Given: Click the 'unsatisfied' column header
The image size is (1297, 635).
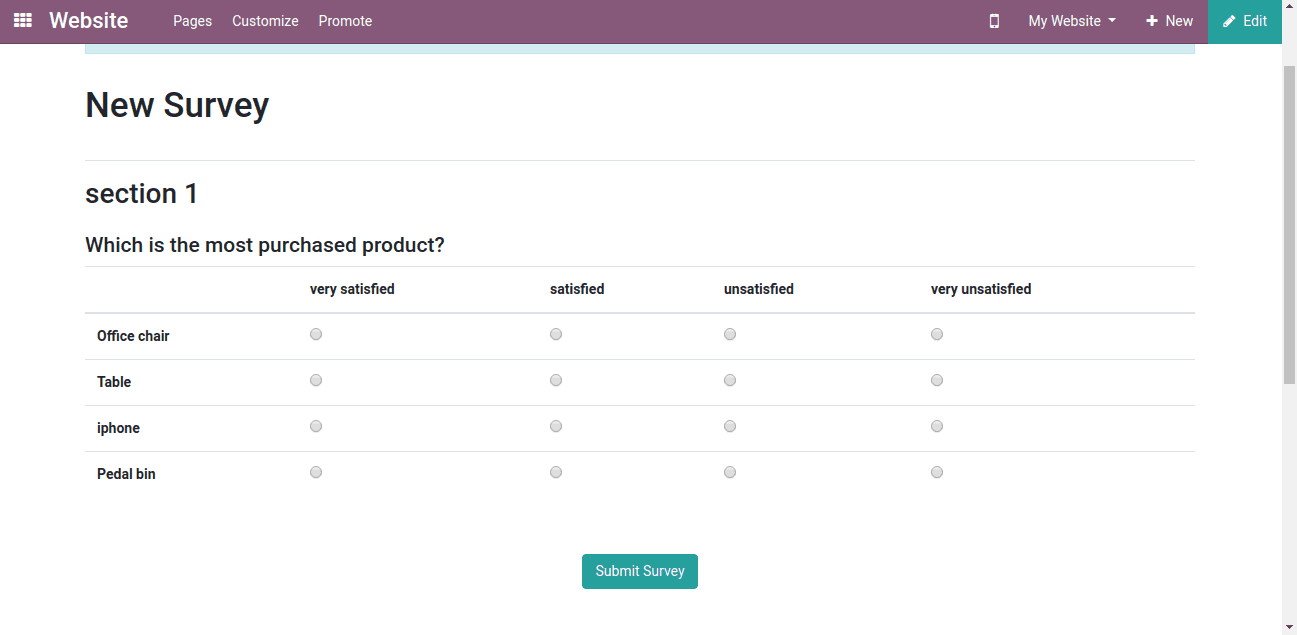Looking at the screenshot, I should coord(759,289).
